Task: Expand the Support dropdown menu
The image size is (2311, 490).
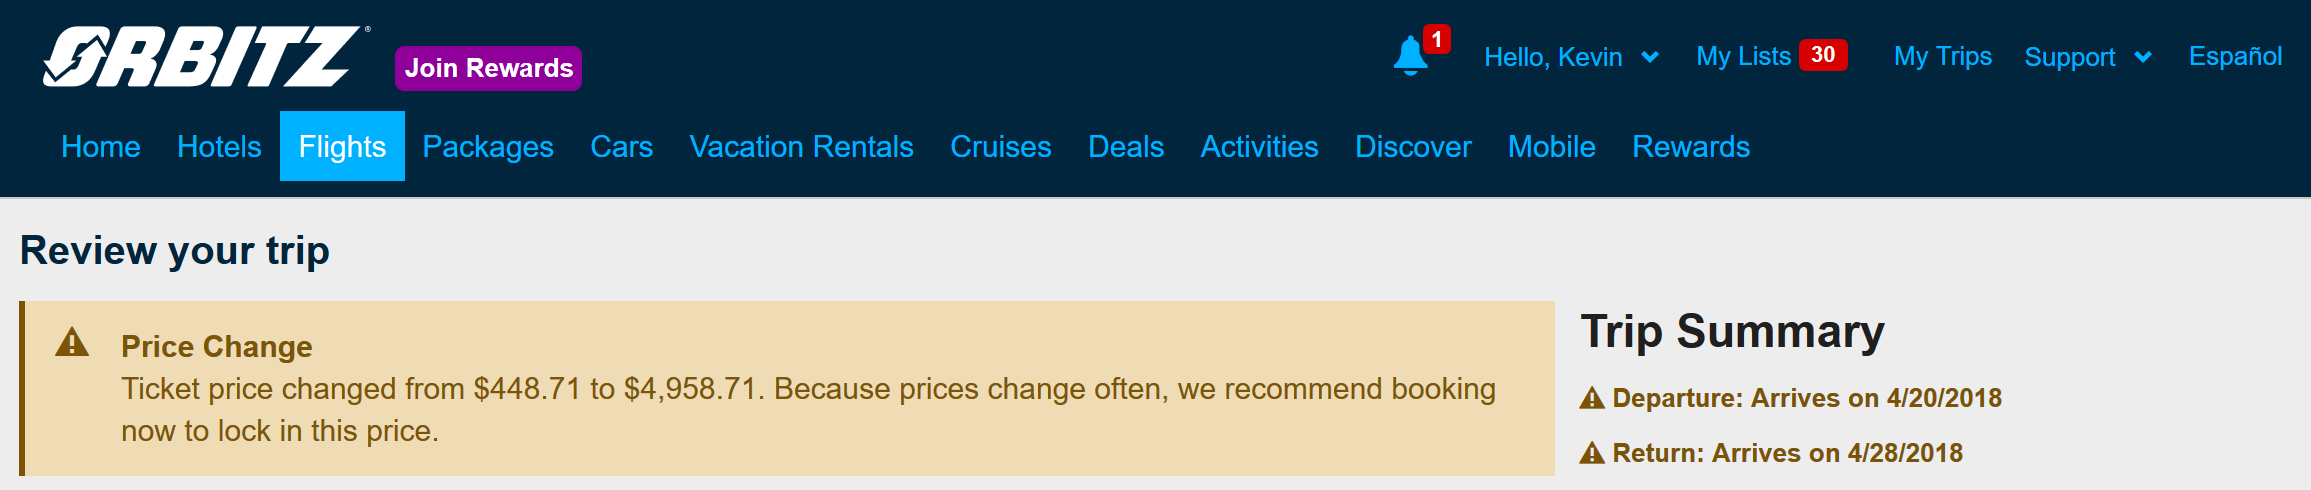Action: (2088, 57)
